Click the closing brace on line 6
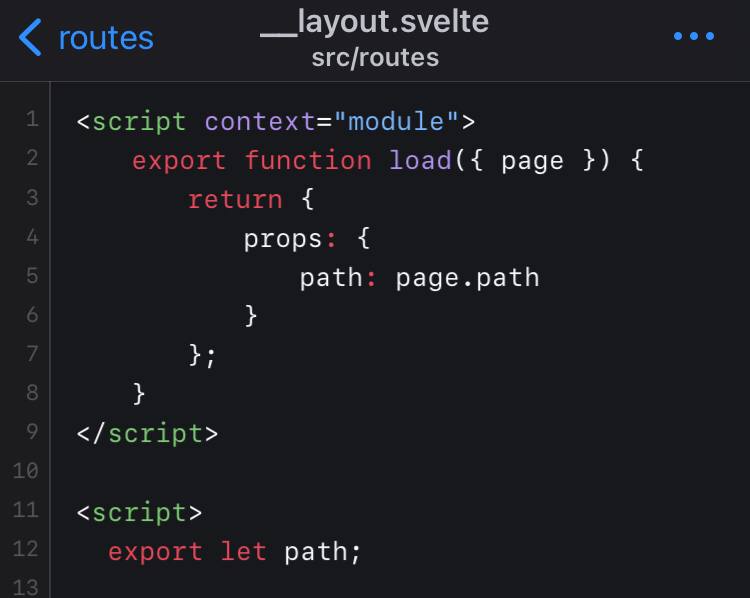This screenshot has height=598, width=750. (x=251, y=316)
